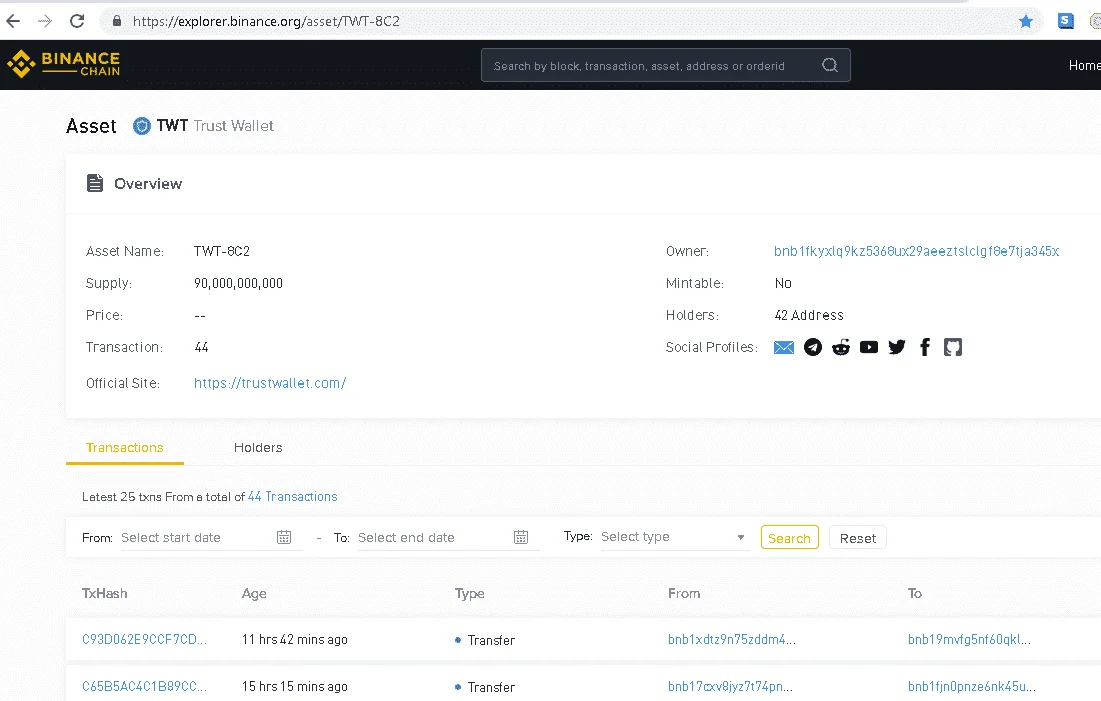Open the Home navigation item

[x=1084, y=65]
